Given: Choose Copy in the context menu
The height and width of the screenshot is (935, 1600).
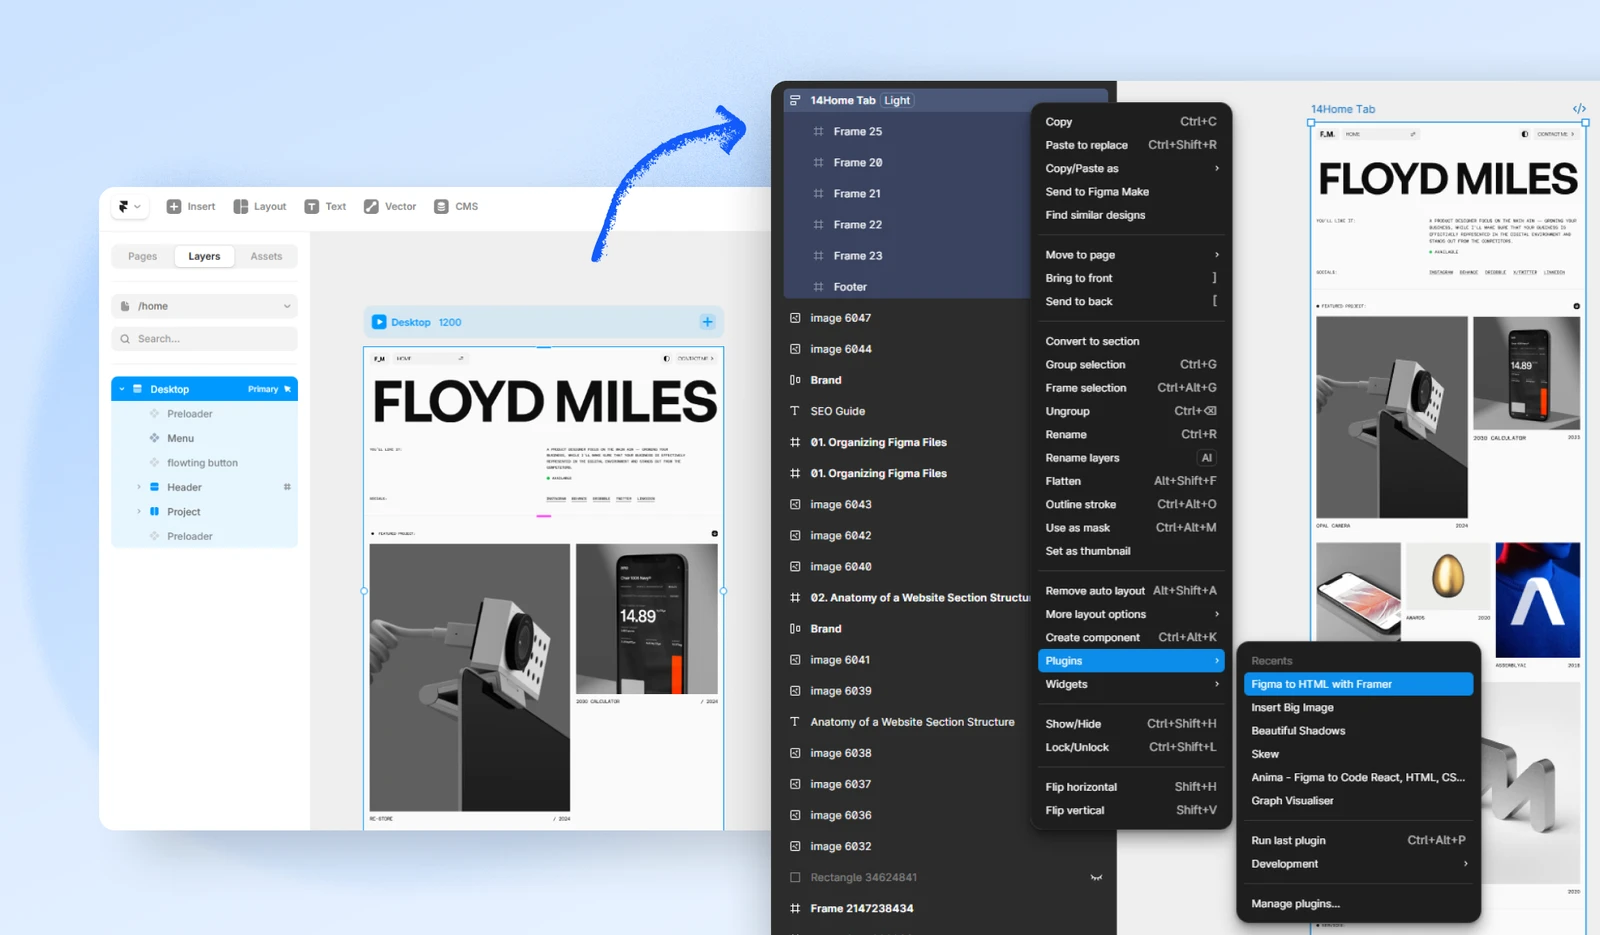Looking at the screenshot, I should tap(1131, 122).
